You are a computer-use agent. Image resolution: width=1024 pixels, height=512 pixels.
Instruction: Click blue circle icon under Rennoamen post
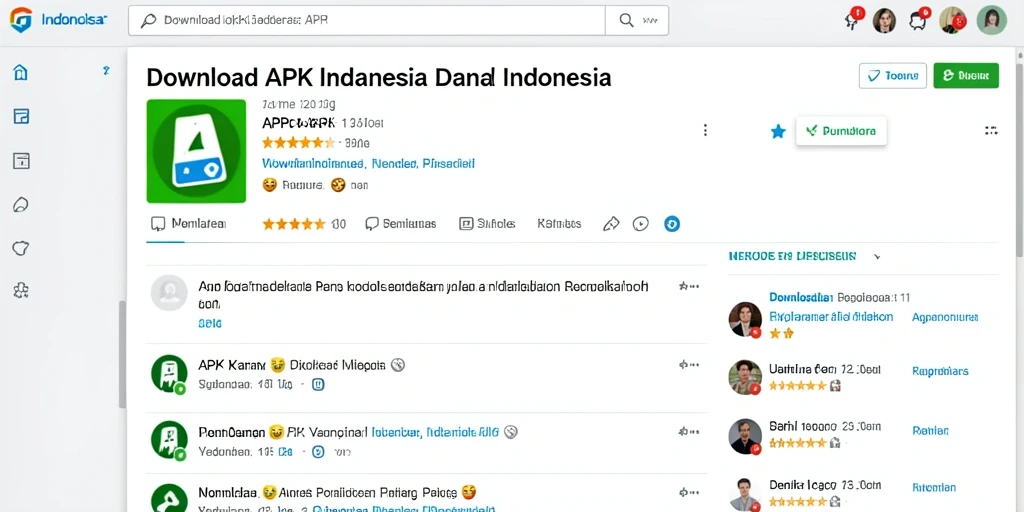(318, 451)
